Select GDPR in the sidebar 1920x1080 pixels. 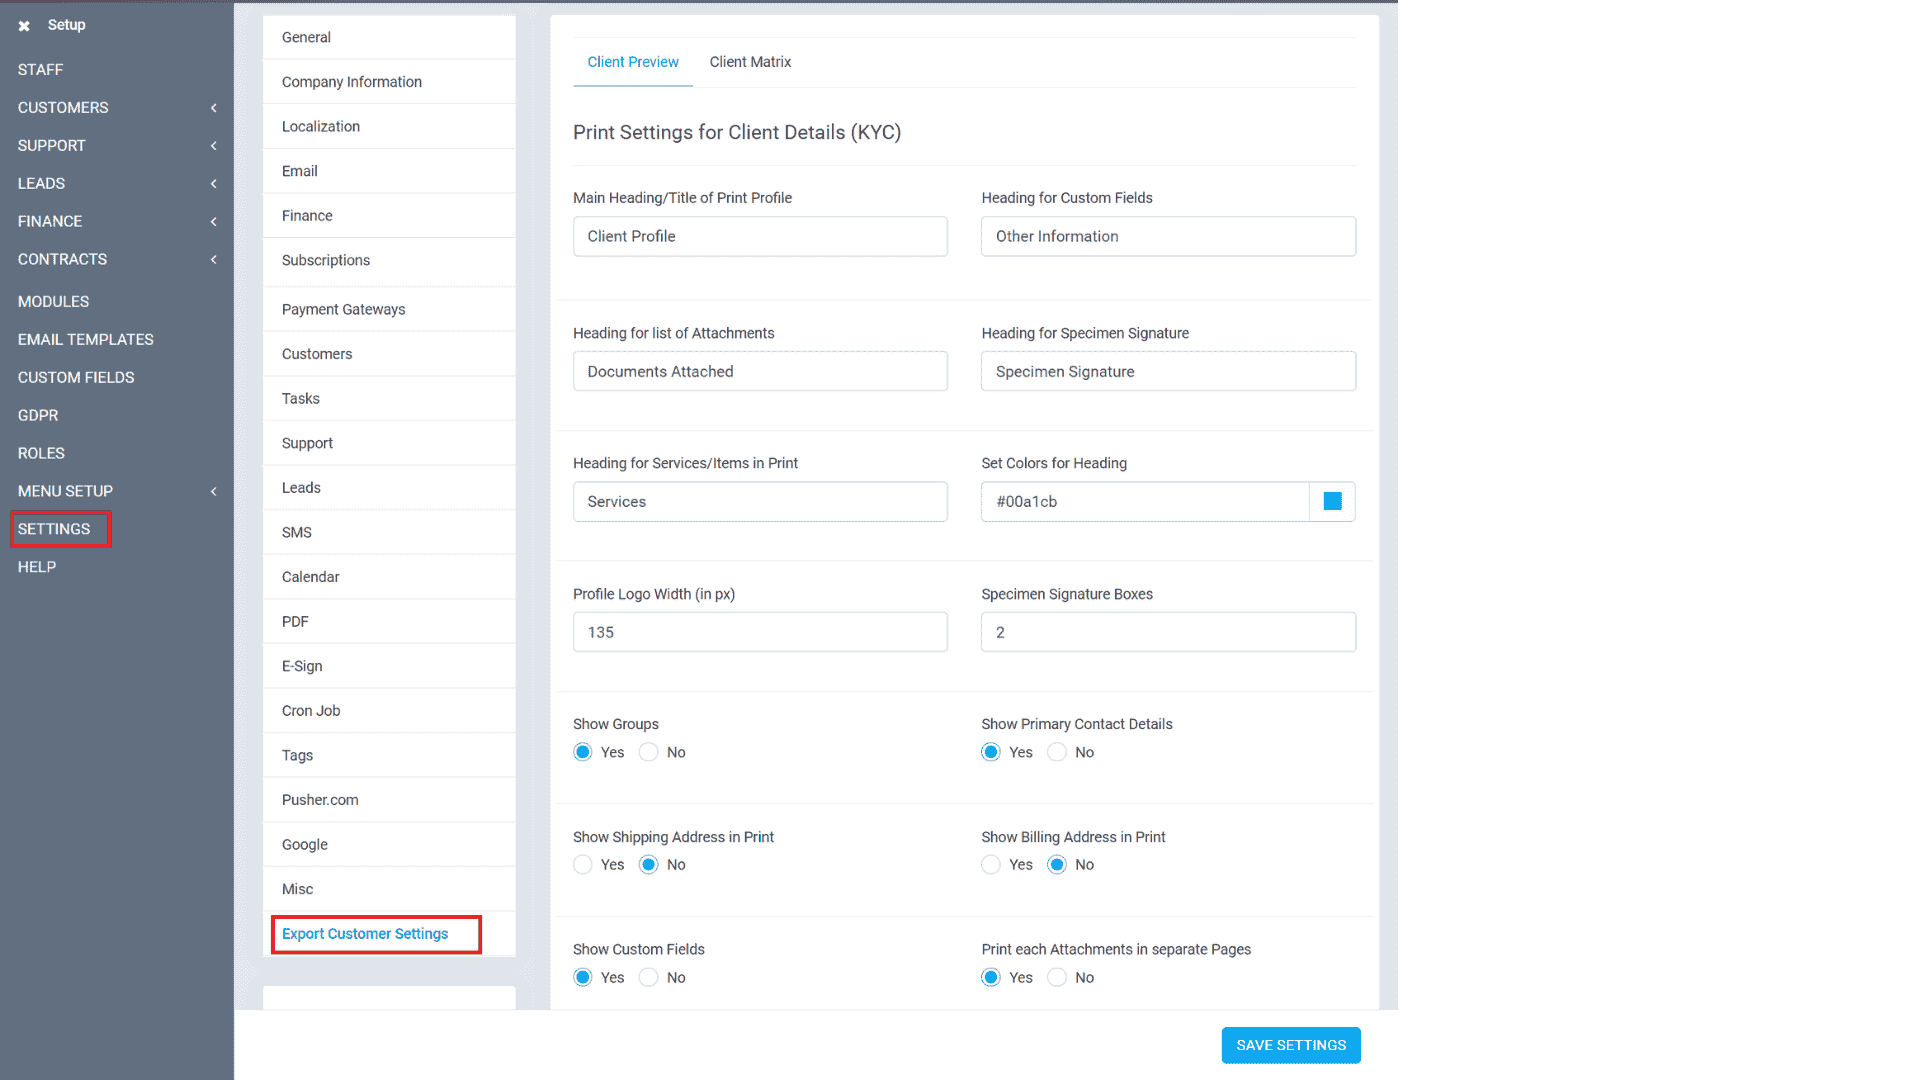[x=37, y=415]
